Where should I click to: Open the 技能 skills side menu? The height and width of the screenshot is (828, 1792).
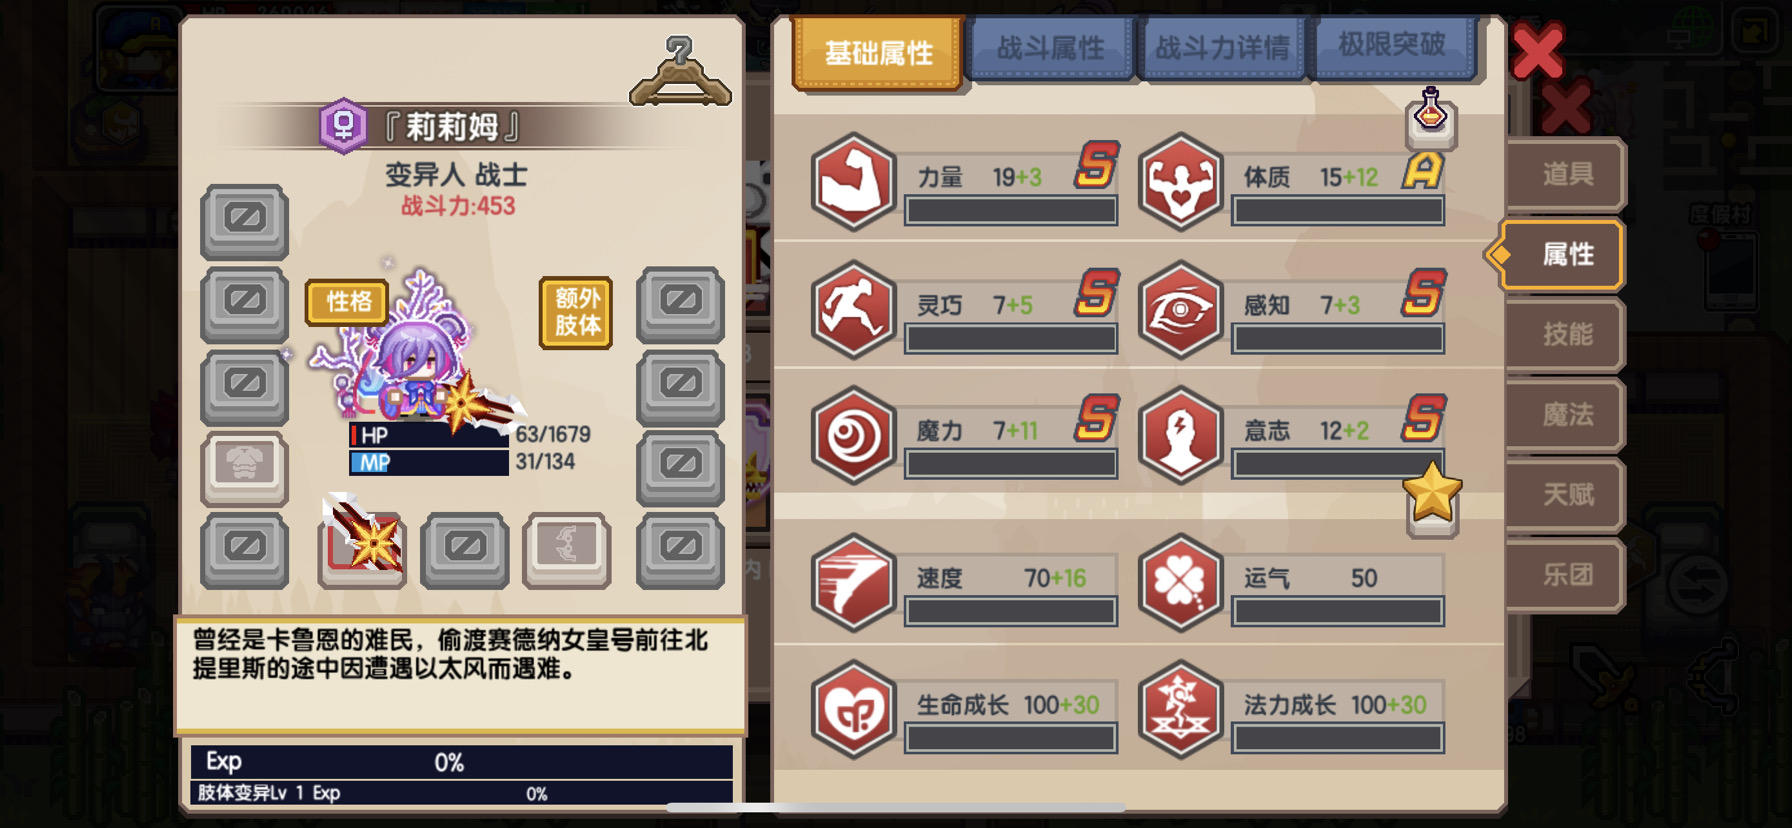1565,334
